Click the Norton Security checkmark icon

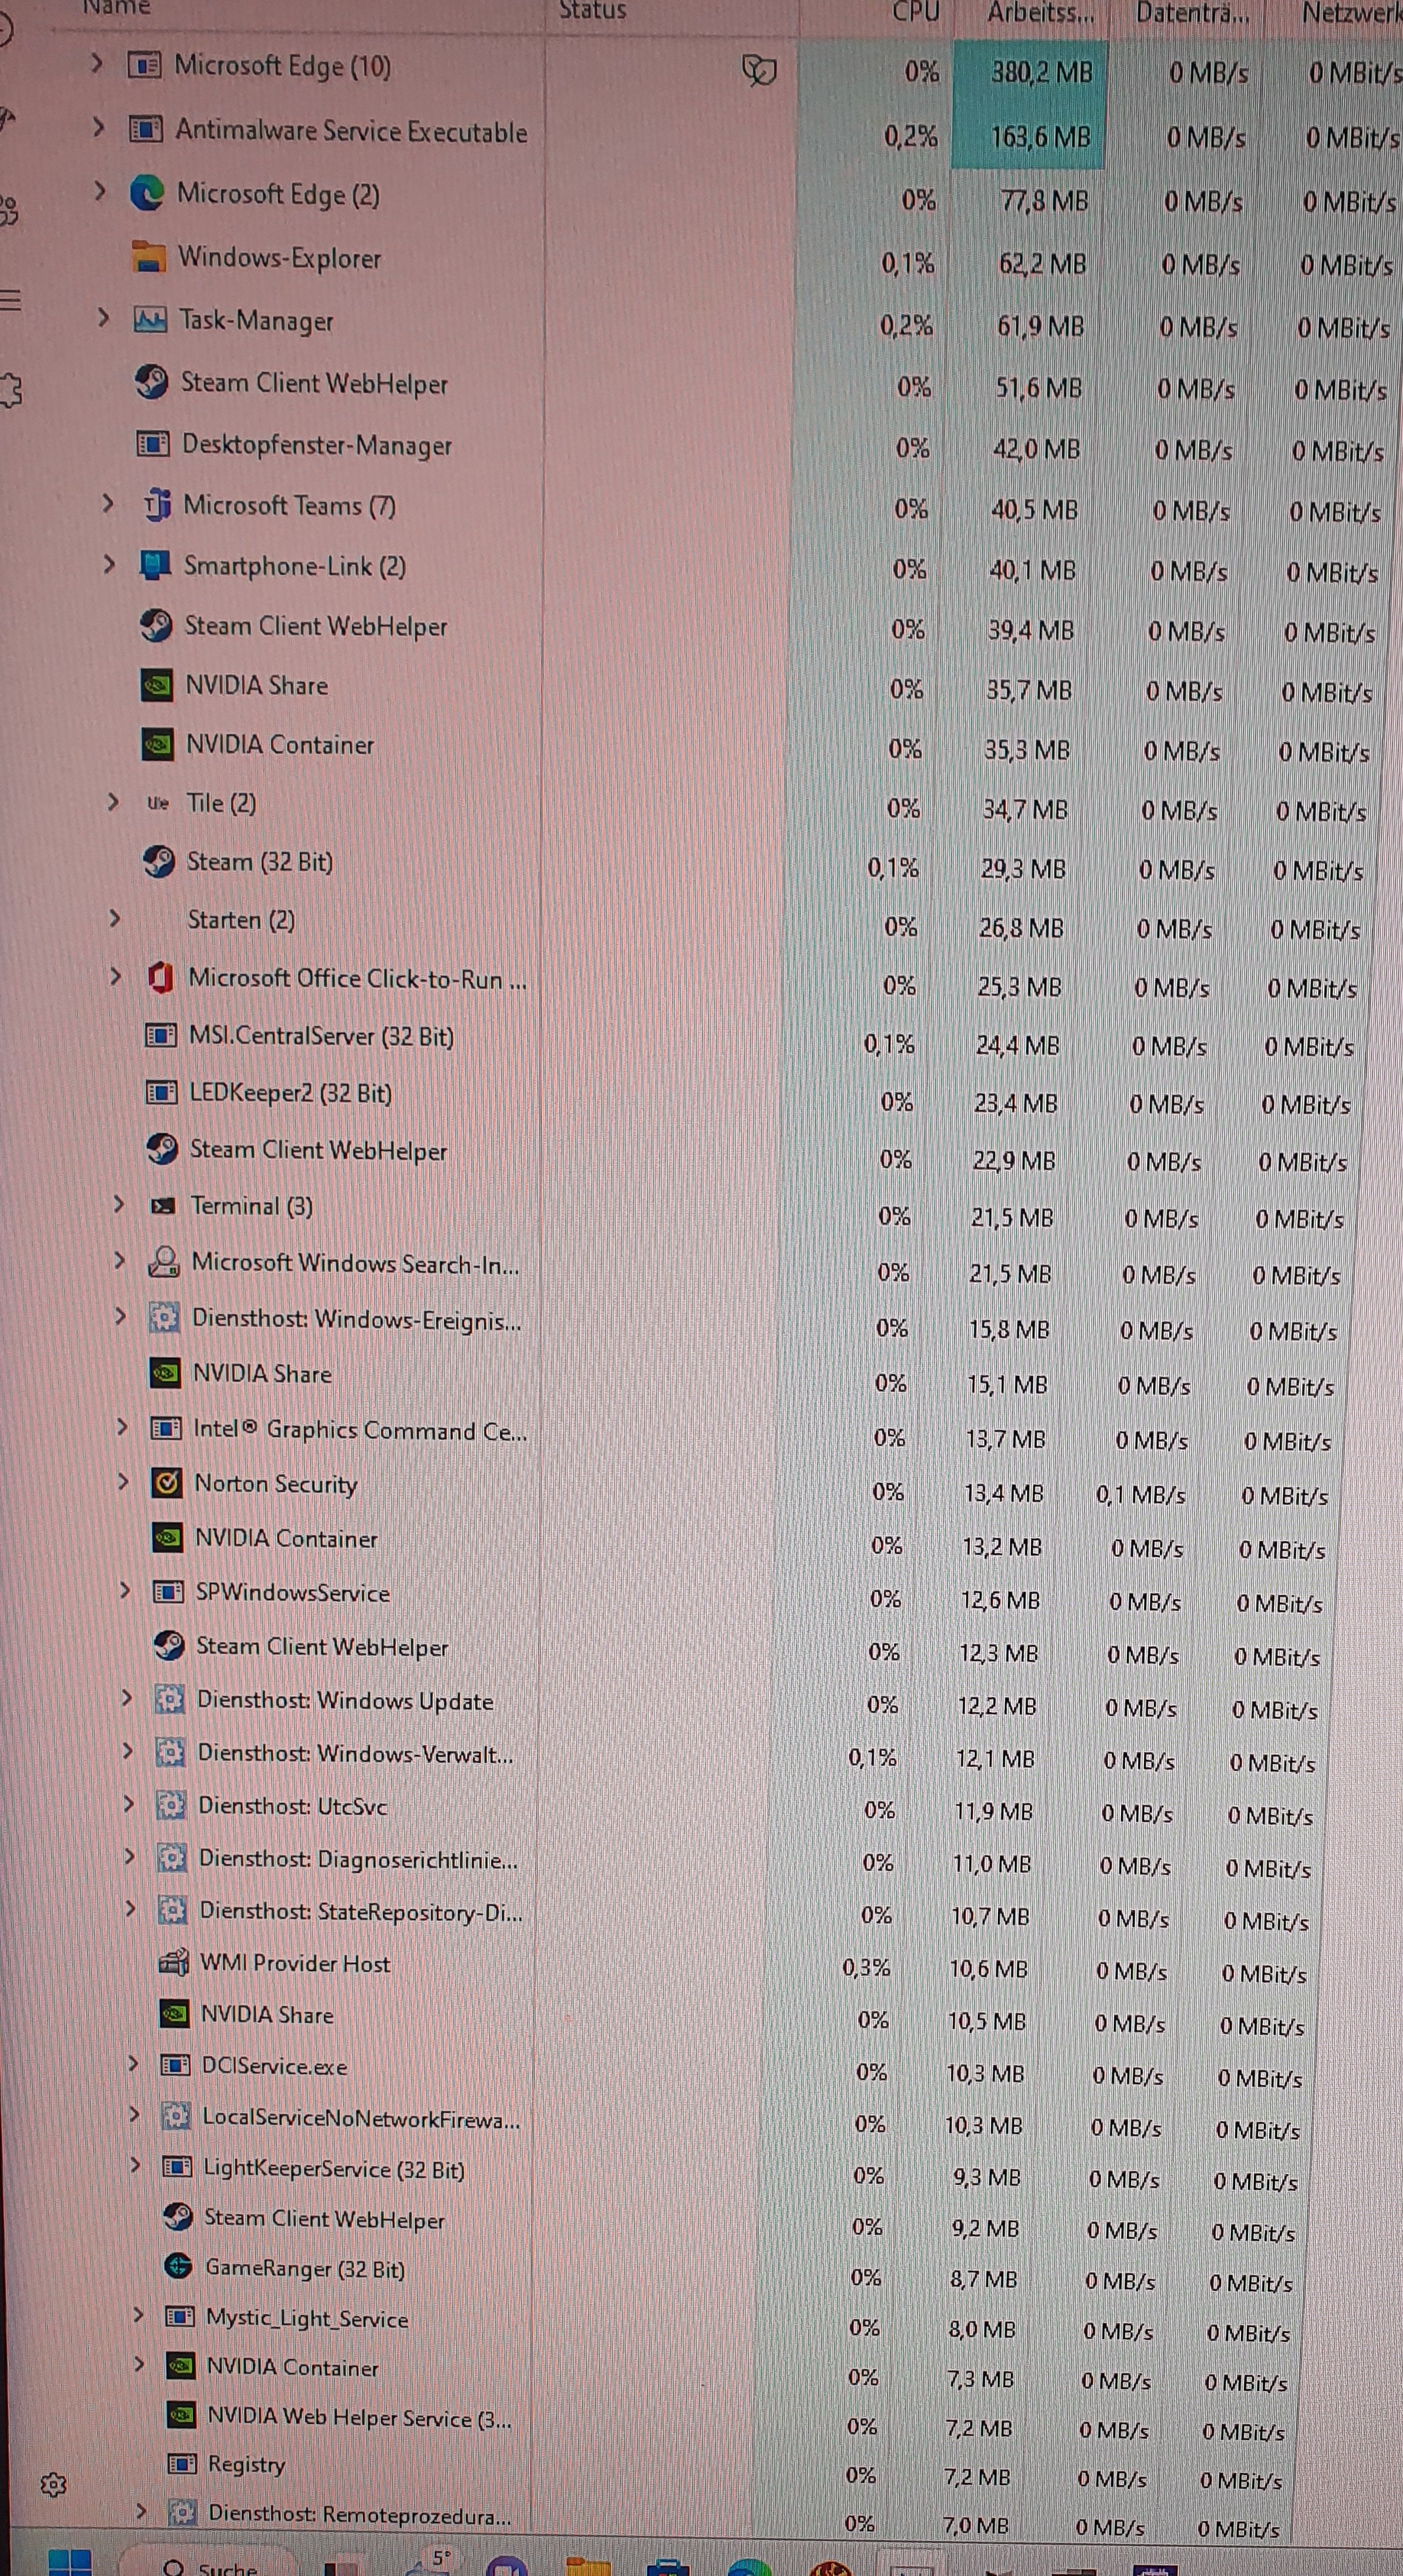[166, 1482]
